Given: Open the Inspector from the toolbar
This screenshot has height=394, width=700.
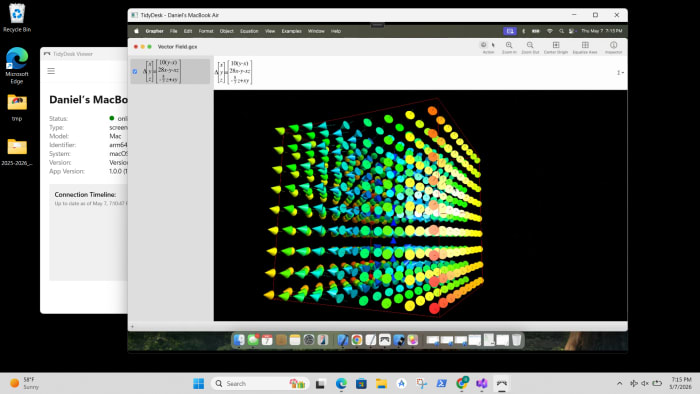Looking at the screenshot, I should click(613, 45).
